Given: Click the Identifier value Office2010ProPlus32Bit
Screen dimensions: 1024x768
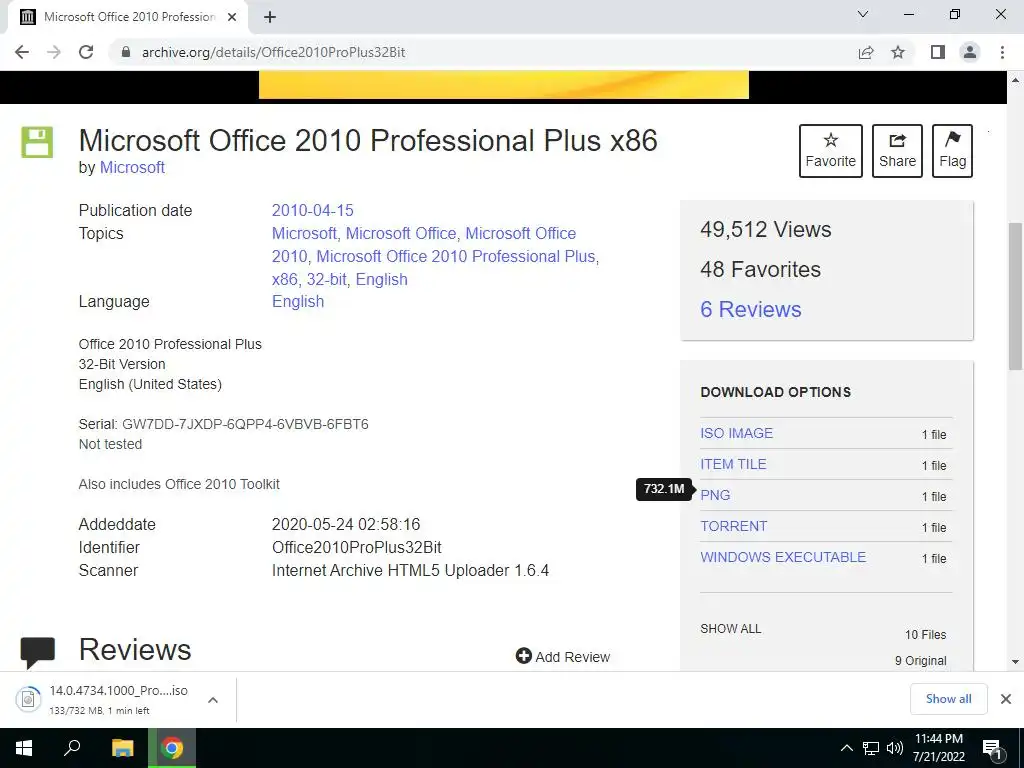Looking at the screenshot, I should point(357,547).
